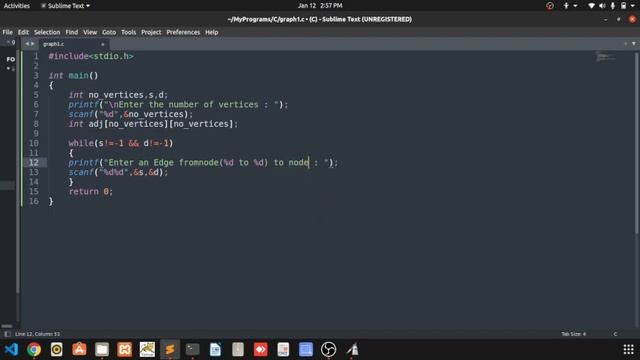This screenshot has width=640, height=360.
Task: Click the editor vertical scrollbar
Action: click(x=637, y=143)
